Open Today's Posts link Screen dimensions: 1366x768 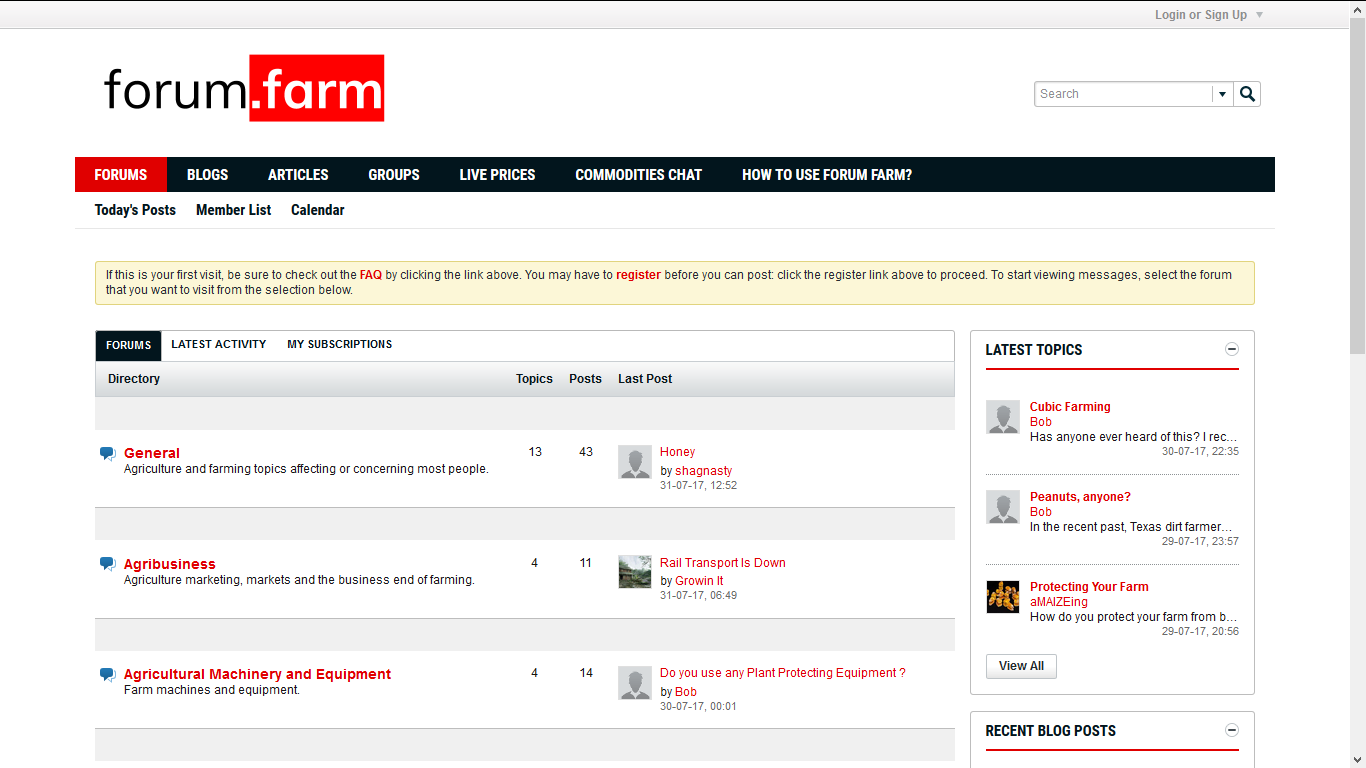(x=135, y=210)
